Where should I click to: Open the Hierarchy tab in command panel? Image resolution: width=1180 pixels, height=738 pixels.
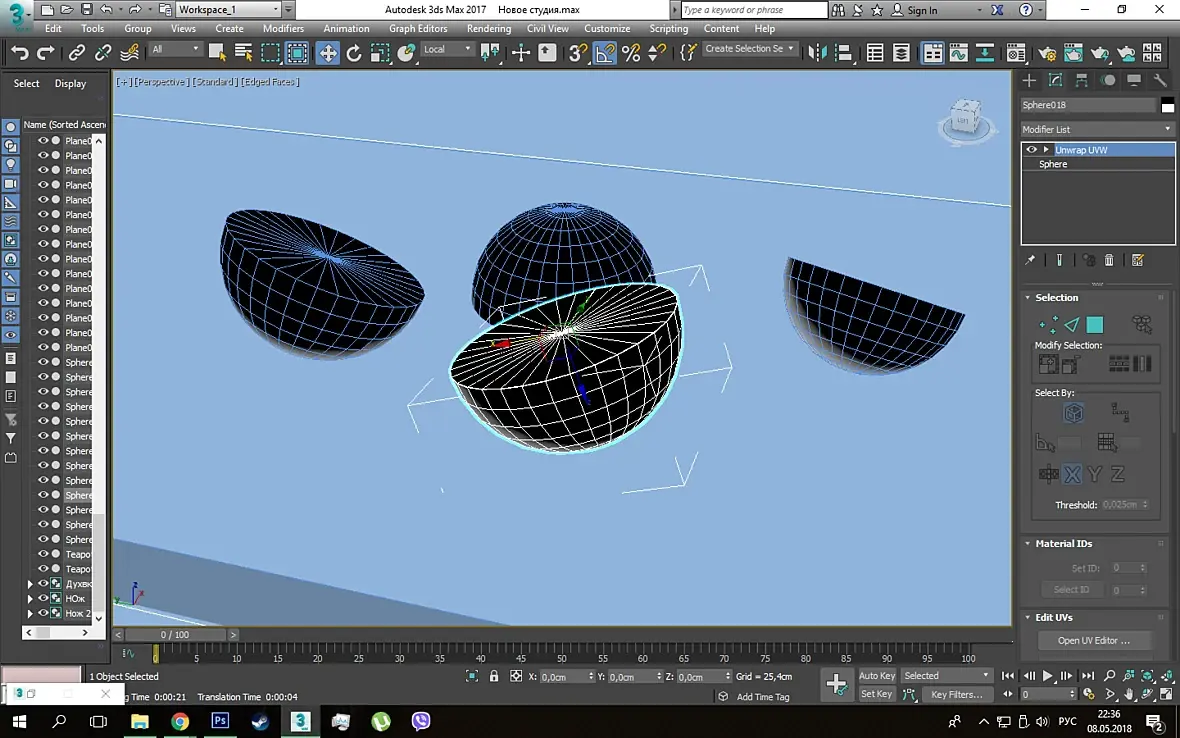[1081, 80]
